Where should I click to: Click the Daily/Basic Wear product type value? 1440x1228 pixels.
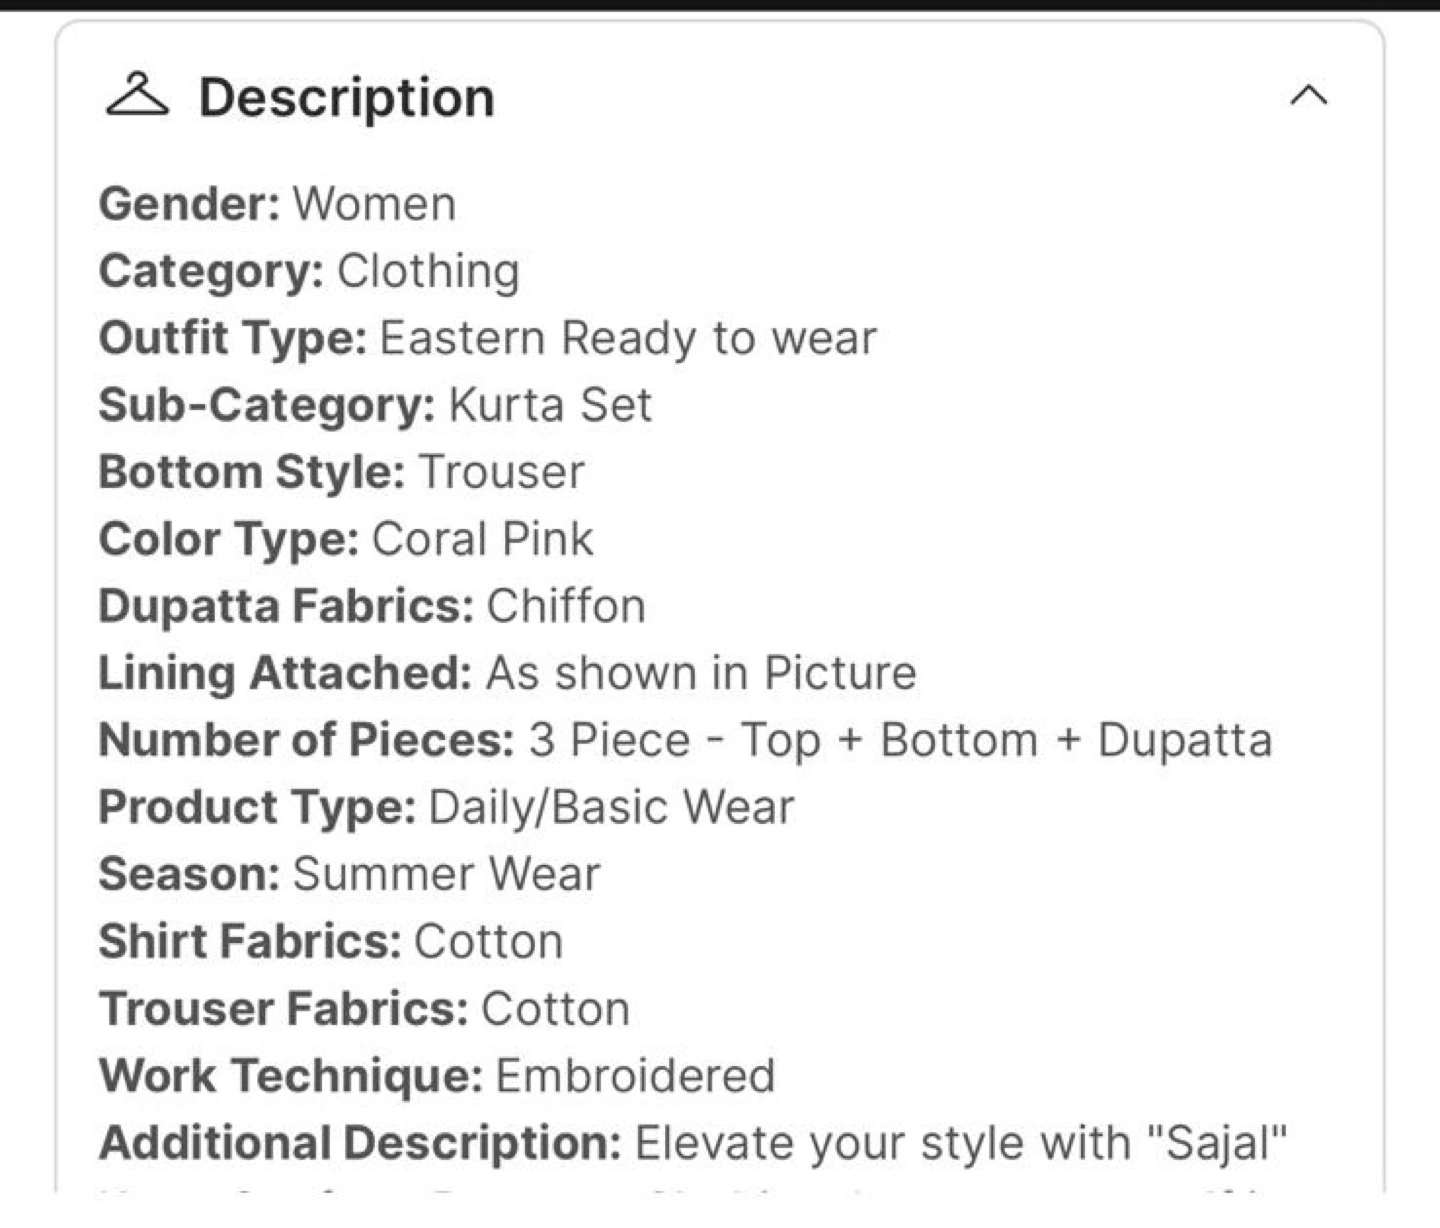point(611,808)
